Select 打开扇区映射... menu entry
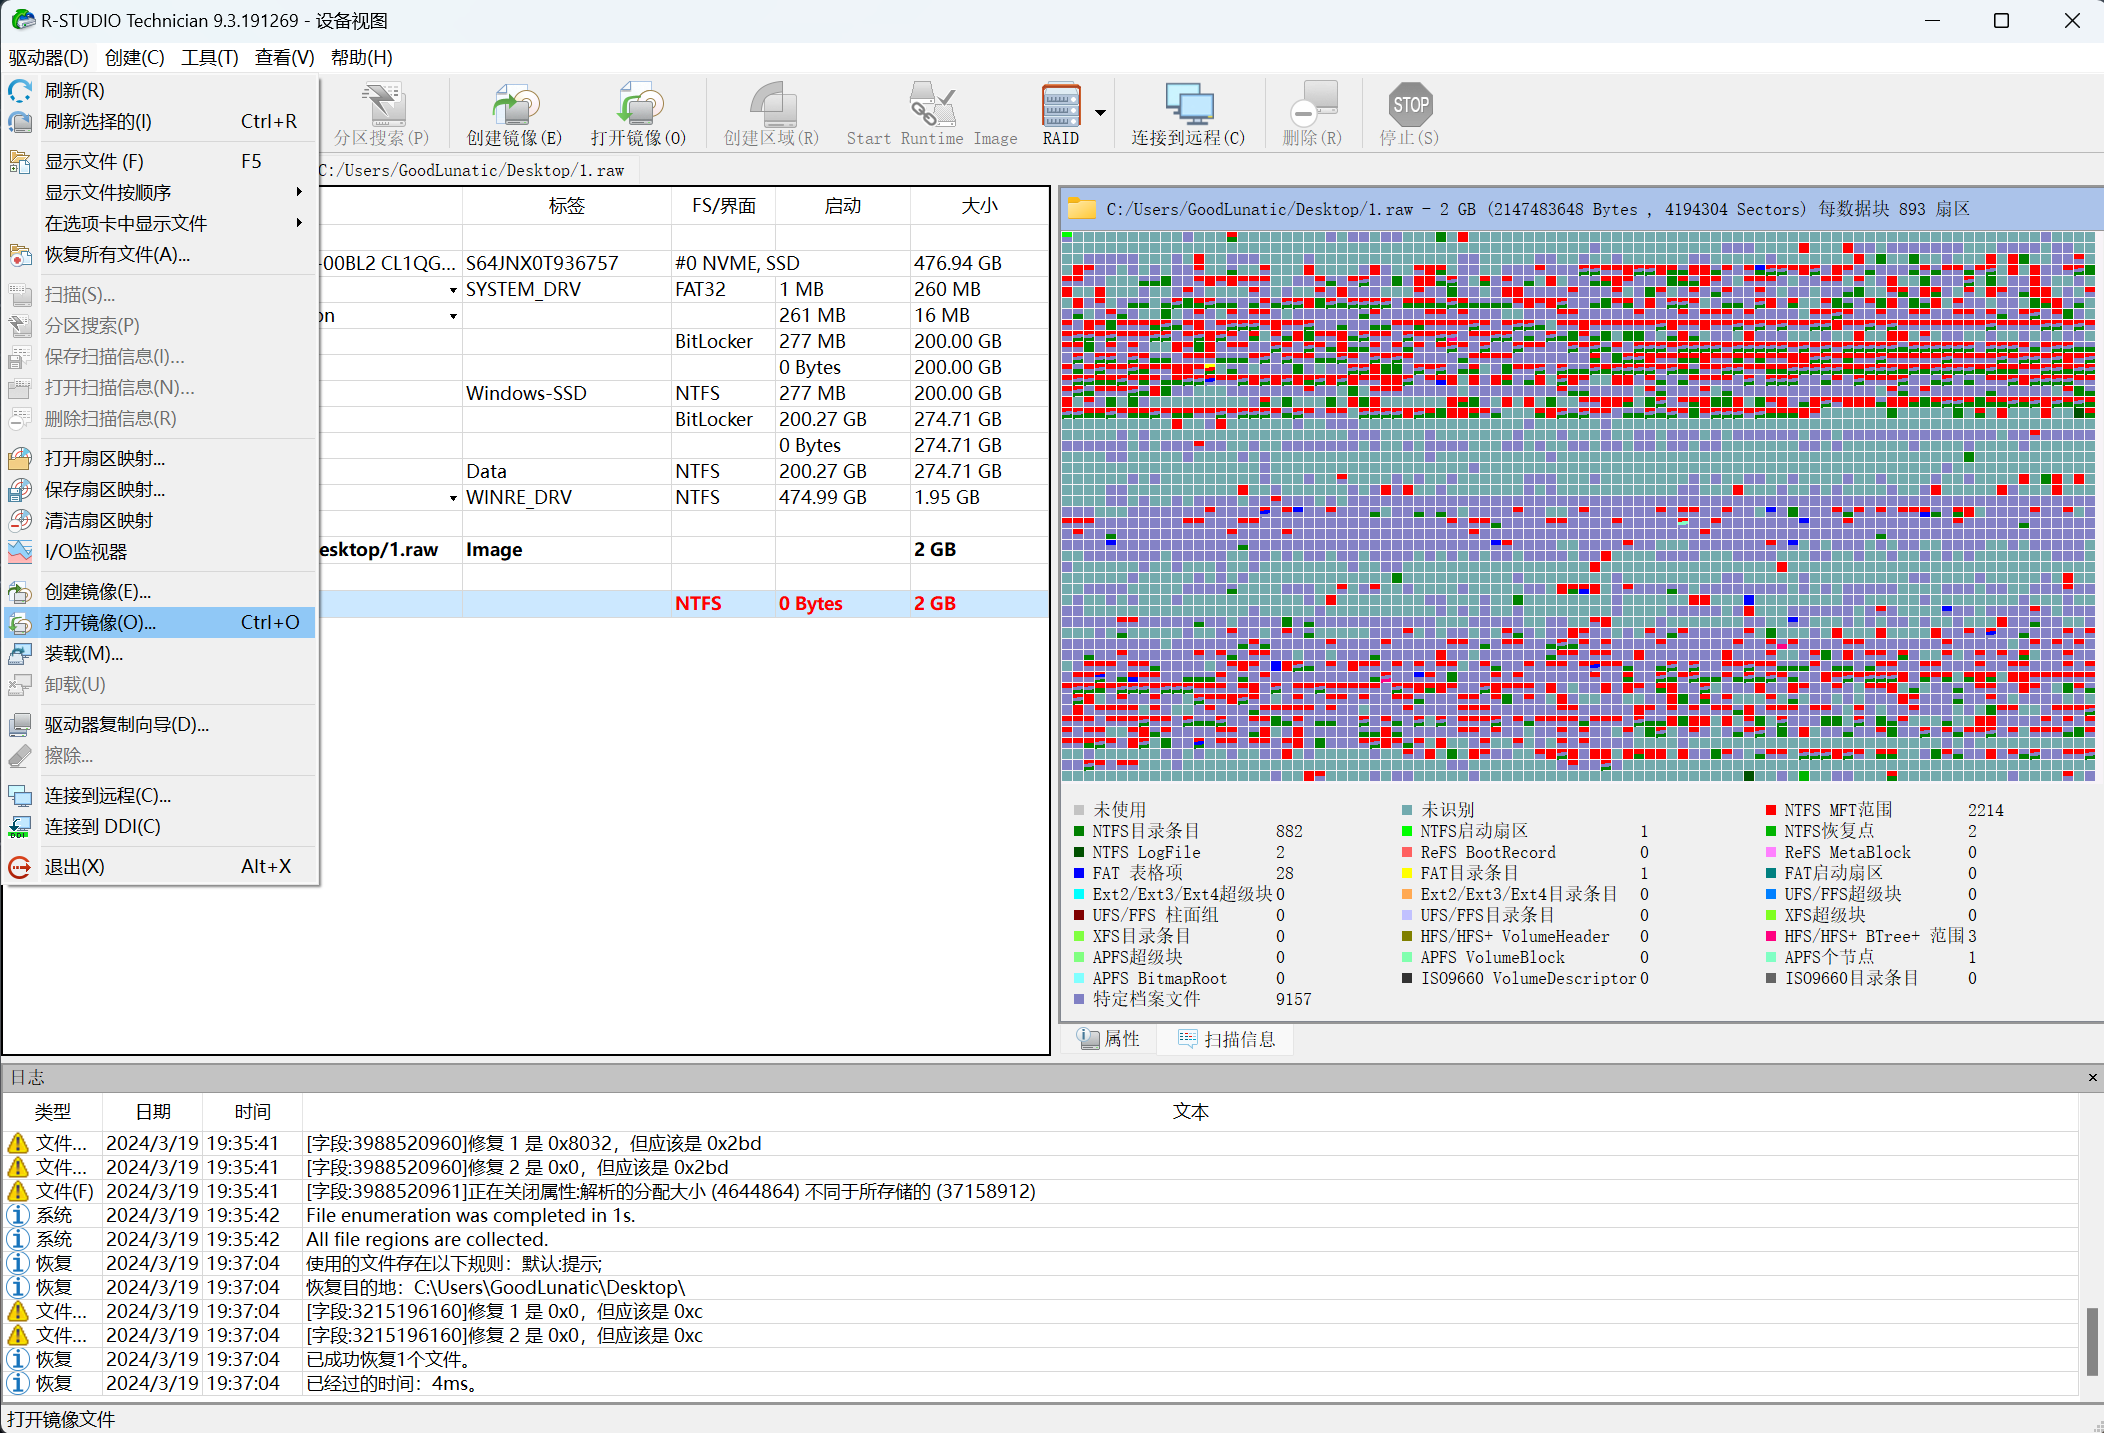The width and height of the screenshot is (2104, 1433). point(160,458)
